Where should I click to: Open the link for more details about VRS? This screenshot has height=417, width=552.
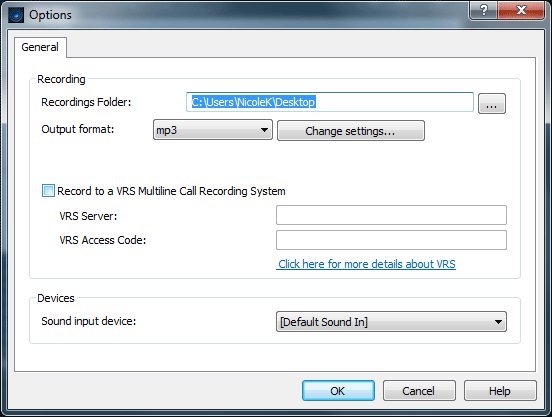(366, 264)
